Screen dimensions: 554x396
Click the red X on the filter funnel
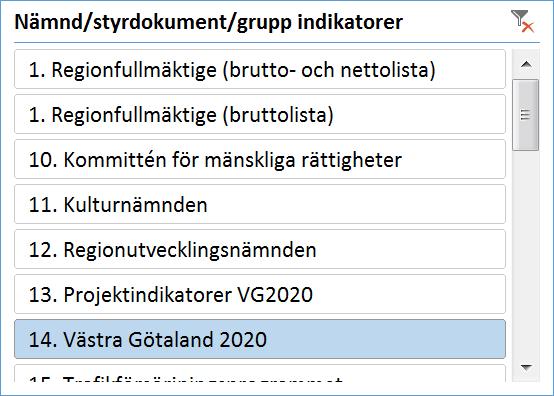528,27
